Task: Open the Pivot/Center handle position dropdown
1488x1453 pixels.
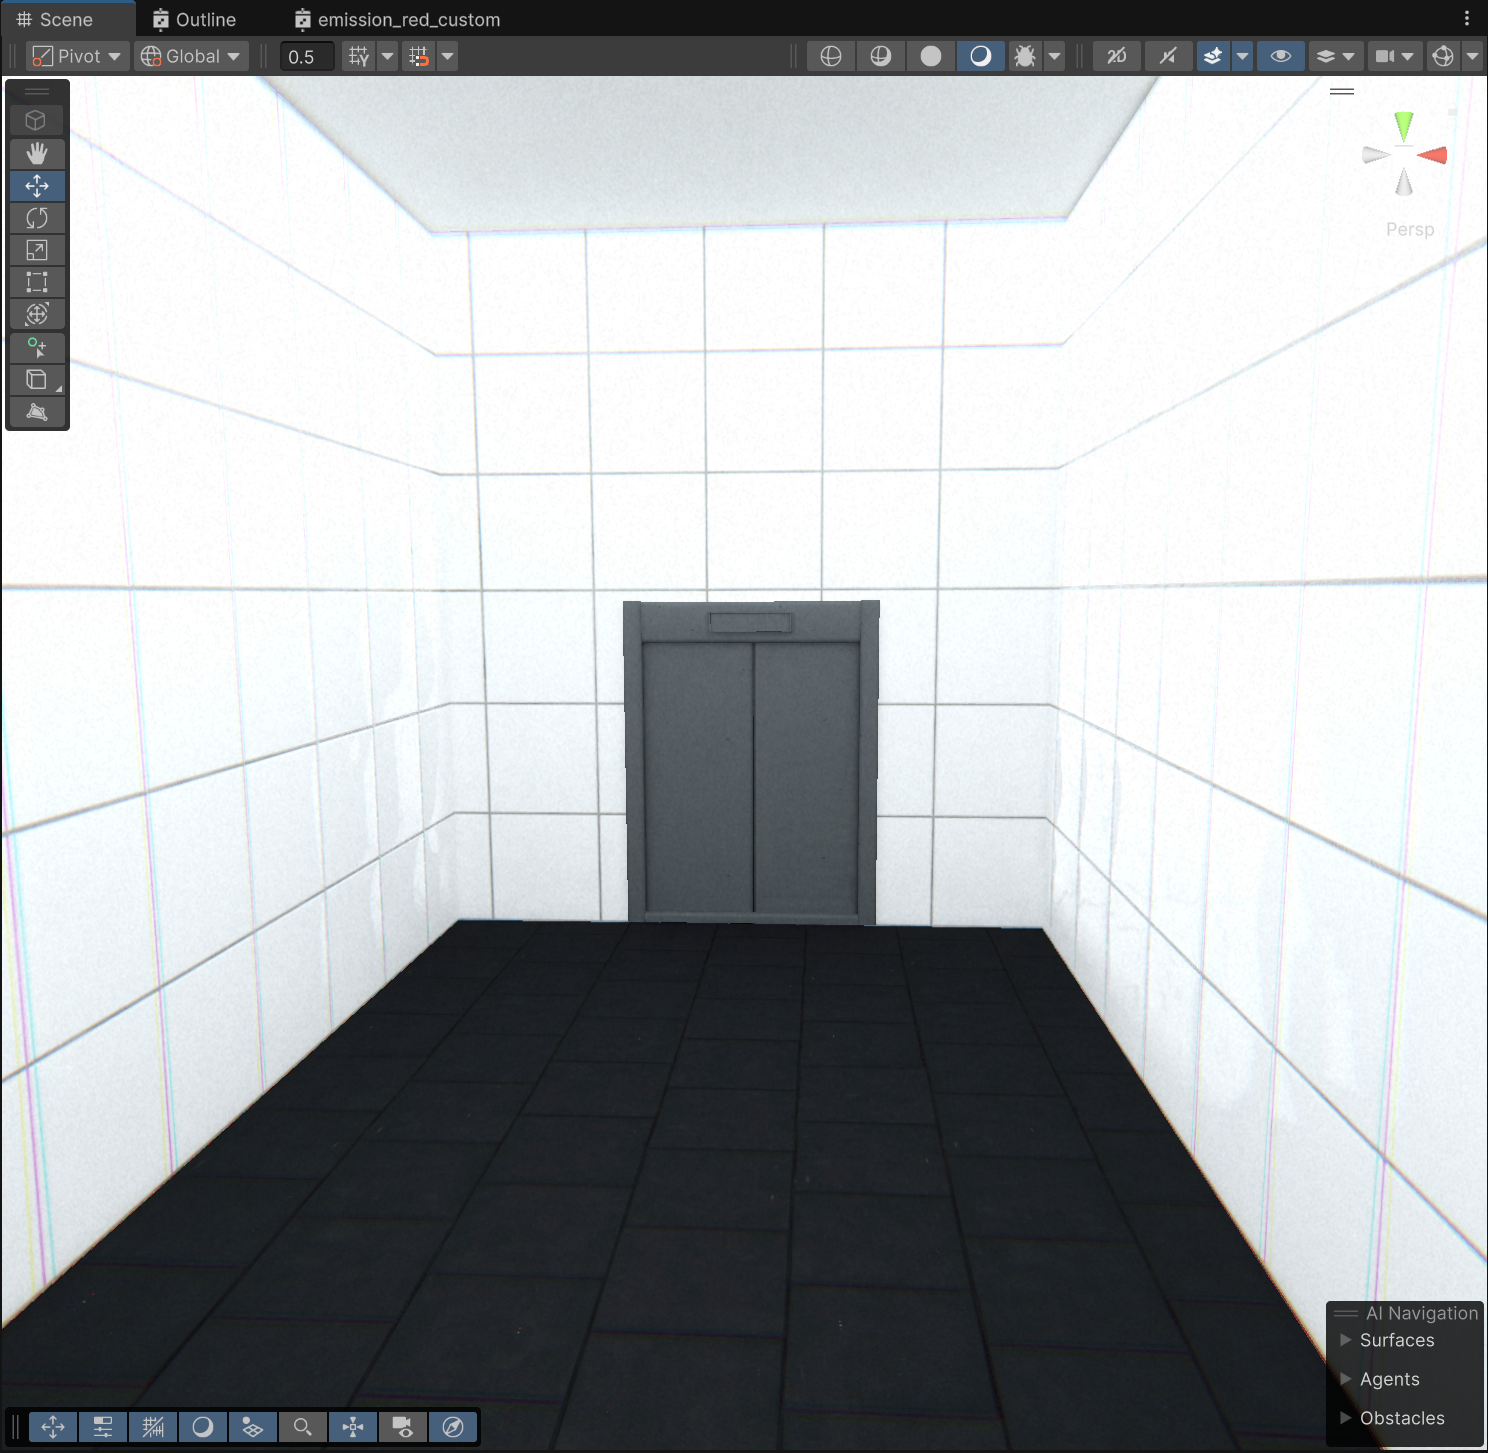Action: click(x=76, y=56)
